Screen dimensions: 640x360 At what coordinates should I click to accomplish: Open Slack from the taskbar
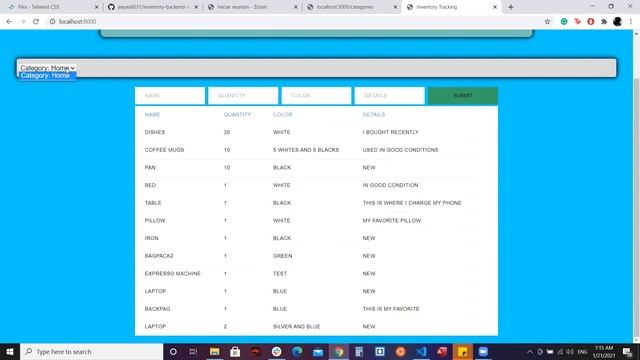(x=276, y=351)
